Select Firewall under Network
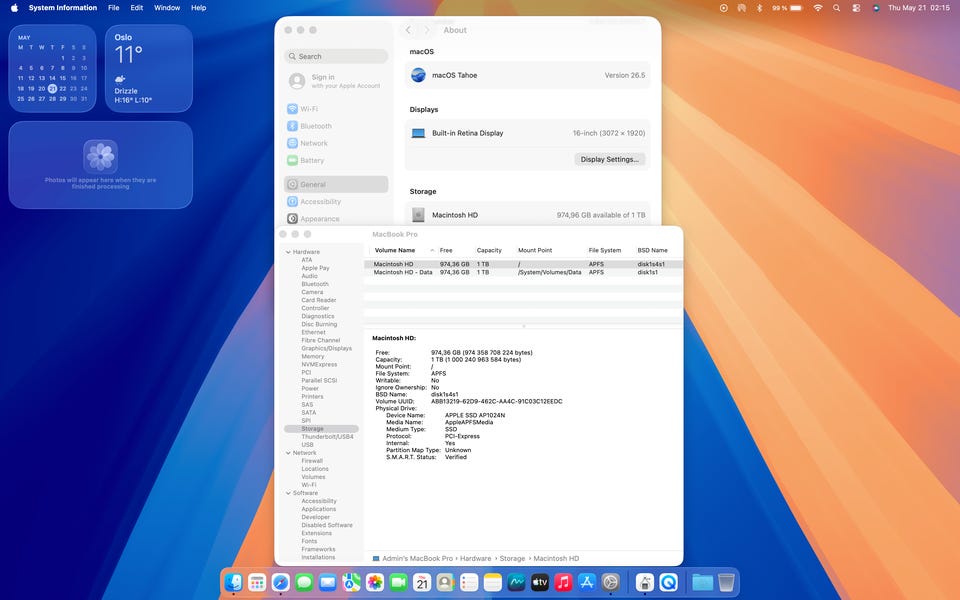 pos(312,461)
